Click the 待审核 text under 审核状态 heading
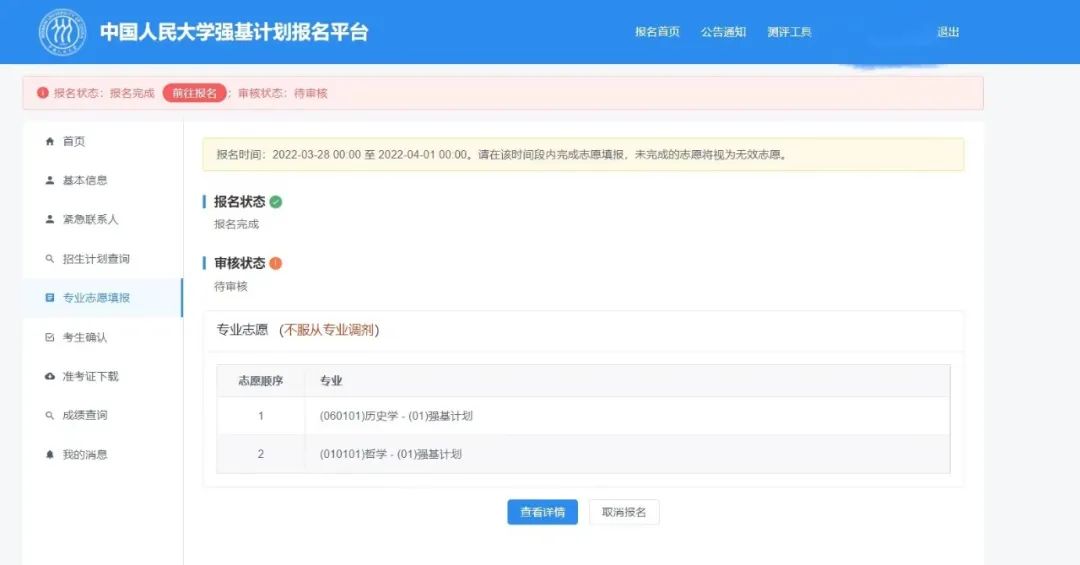The image size is (1080, 565). [231, 286]
